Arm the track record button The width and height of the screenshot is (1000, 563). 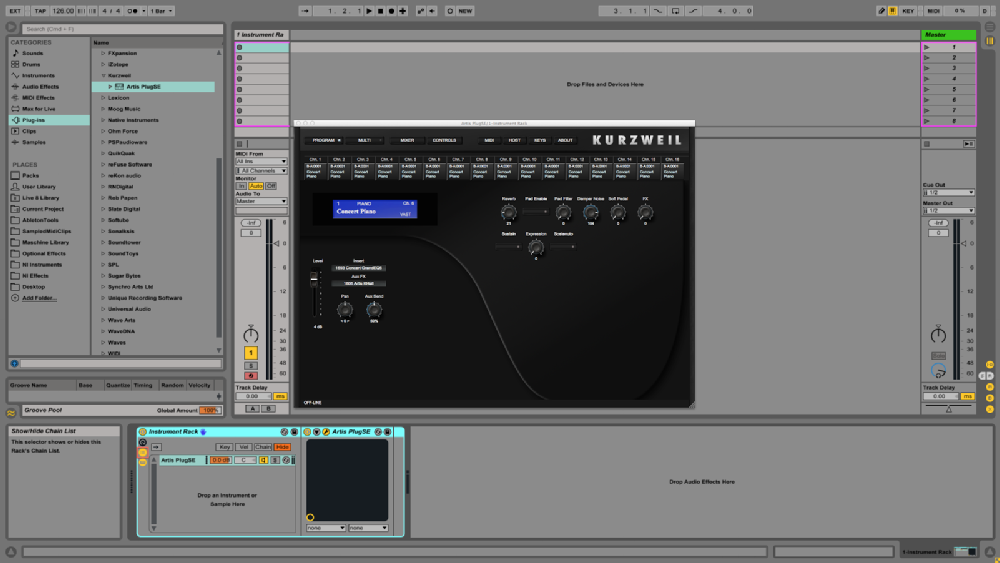pyautogui.click(x=250, y=375)
